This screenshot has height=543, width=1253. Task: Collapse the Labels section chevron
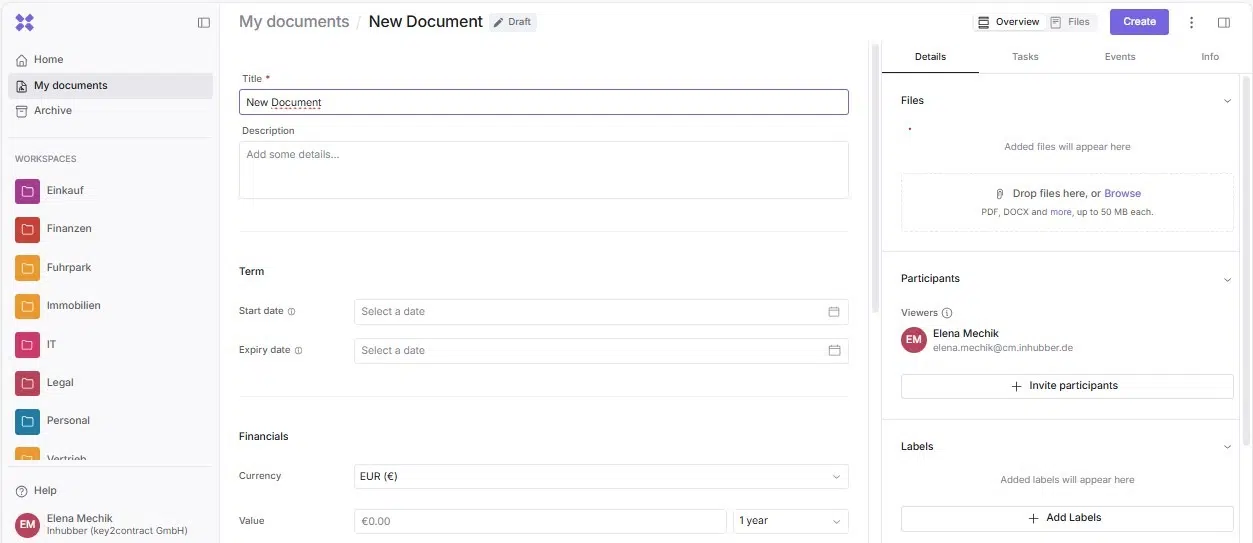(x=1227, y=447)
